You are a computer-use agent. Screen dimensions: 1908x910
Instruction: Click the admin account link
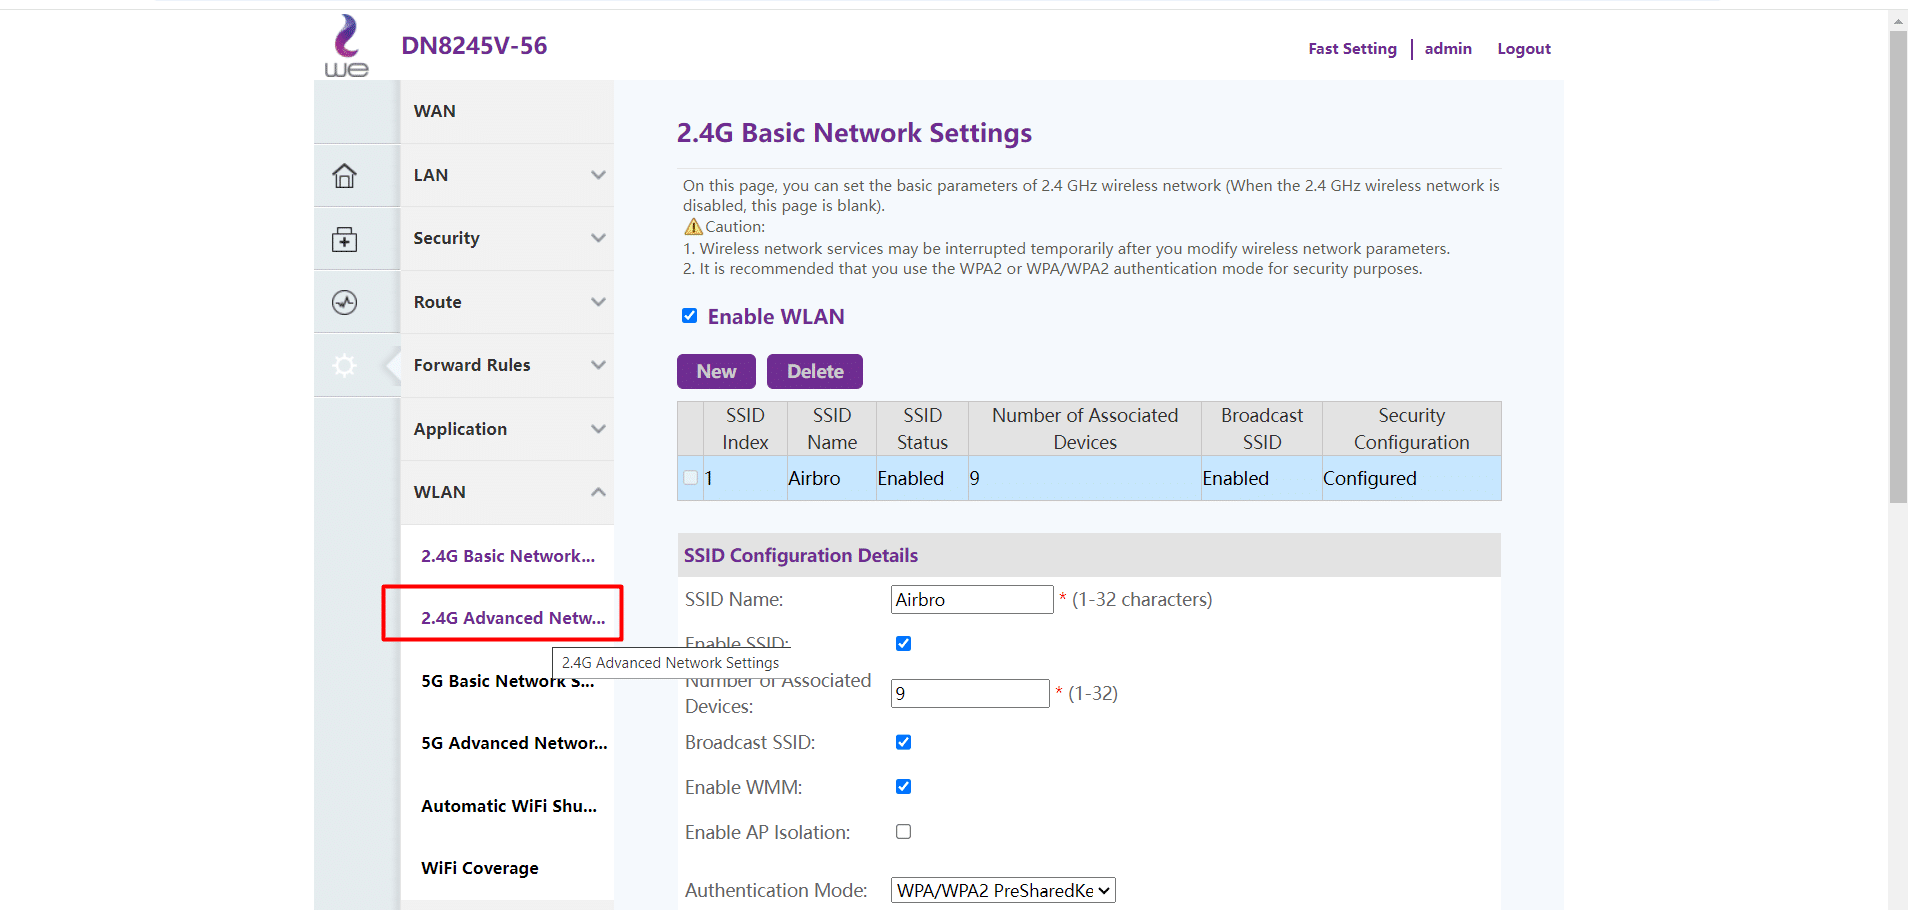click(1448, 48)
